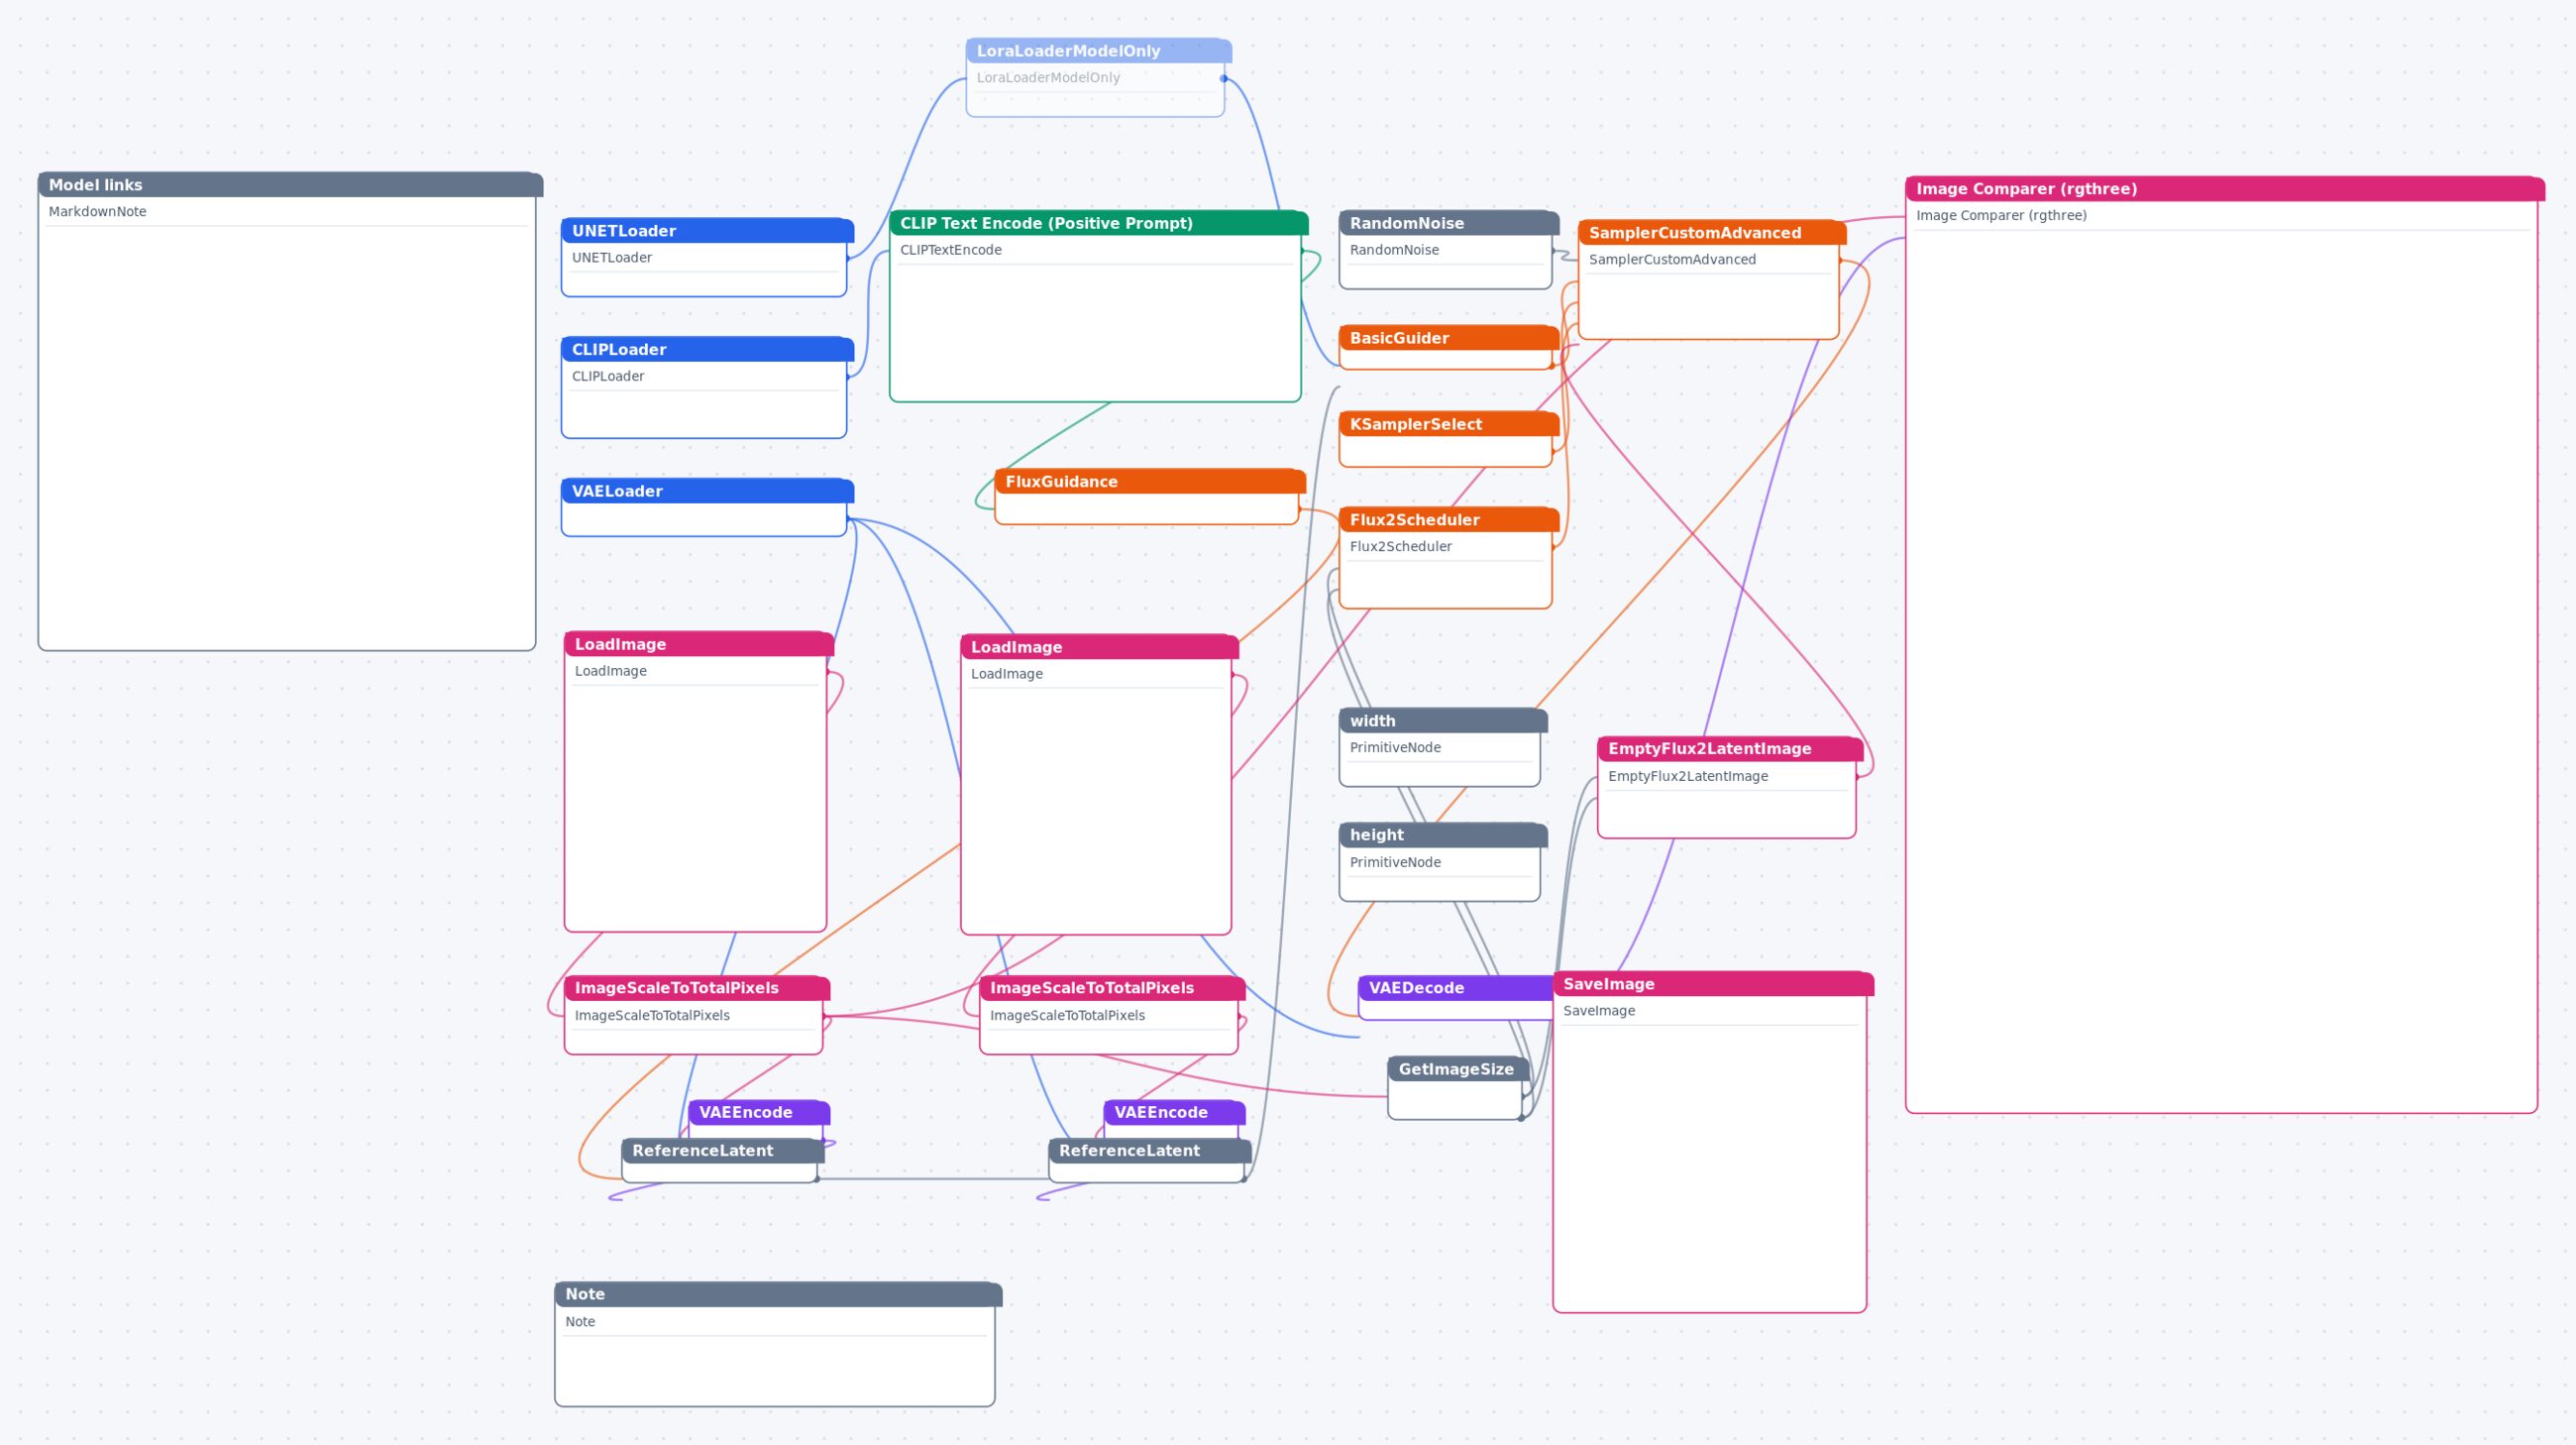Click the RandomNoise node title
Image resolution: width=2576 pixels, height=1445 pixels.
[1407, 223]
